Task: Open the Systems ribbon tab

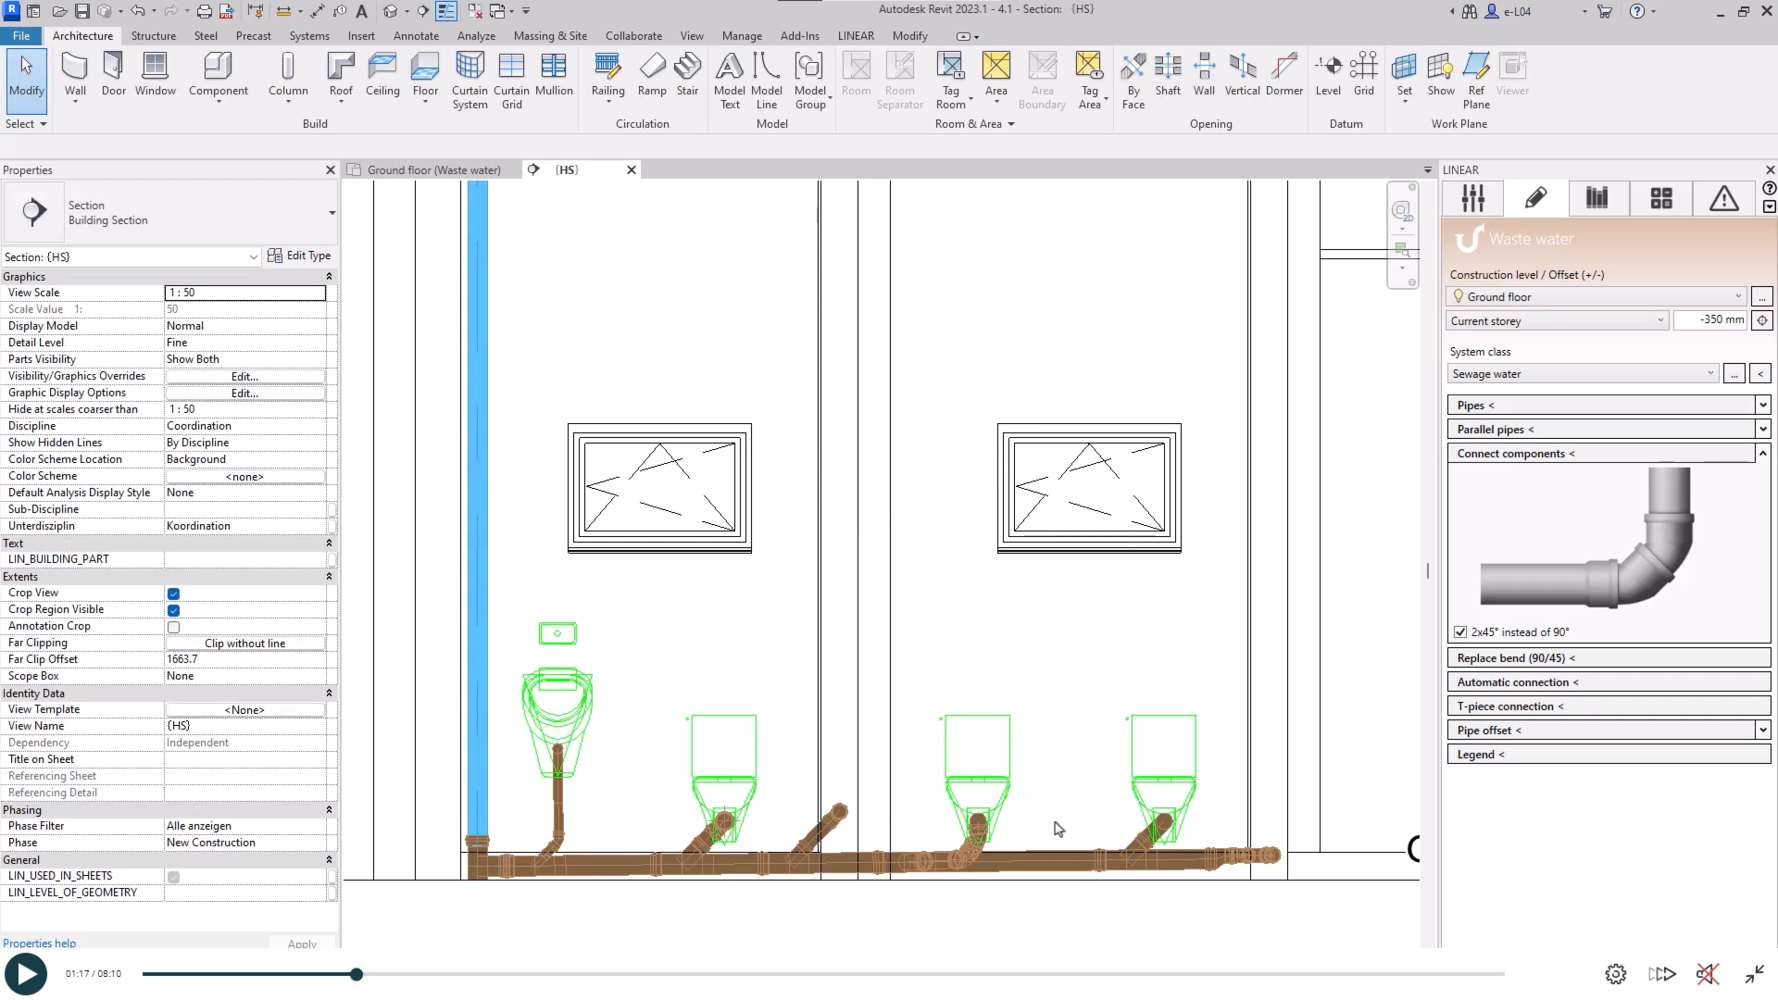Action: 309,36
